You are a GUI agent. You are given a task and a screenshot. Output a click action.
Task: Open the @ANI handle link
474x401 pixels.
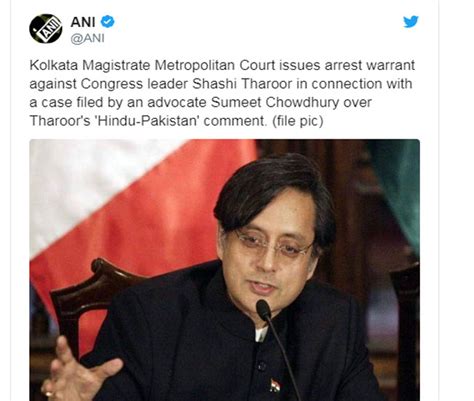[x=87, y=38]
